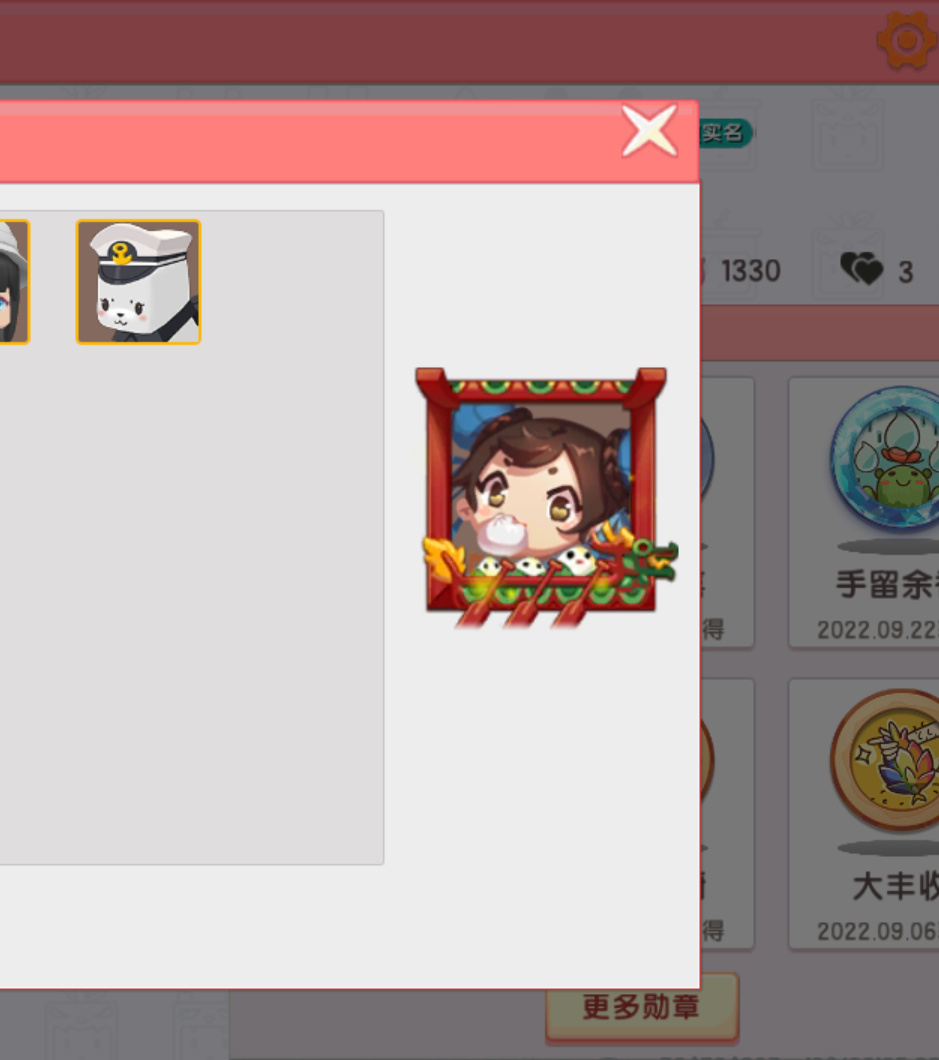
Task: Click the partially hidden medal card beside 手留余香
Action: coord(727,512)
